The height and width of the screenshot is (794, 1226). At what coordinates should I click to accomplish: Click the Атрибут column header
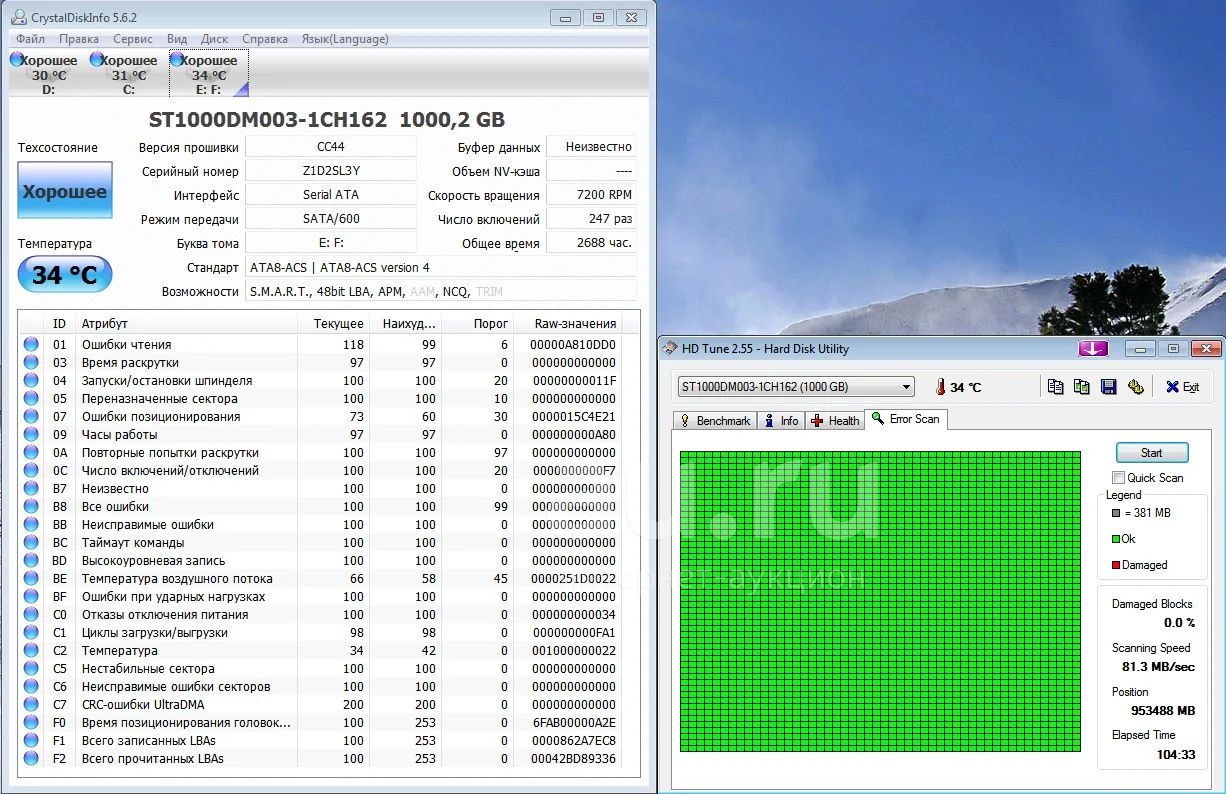click(x=187, y=323)
